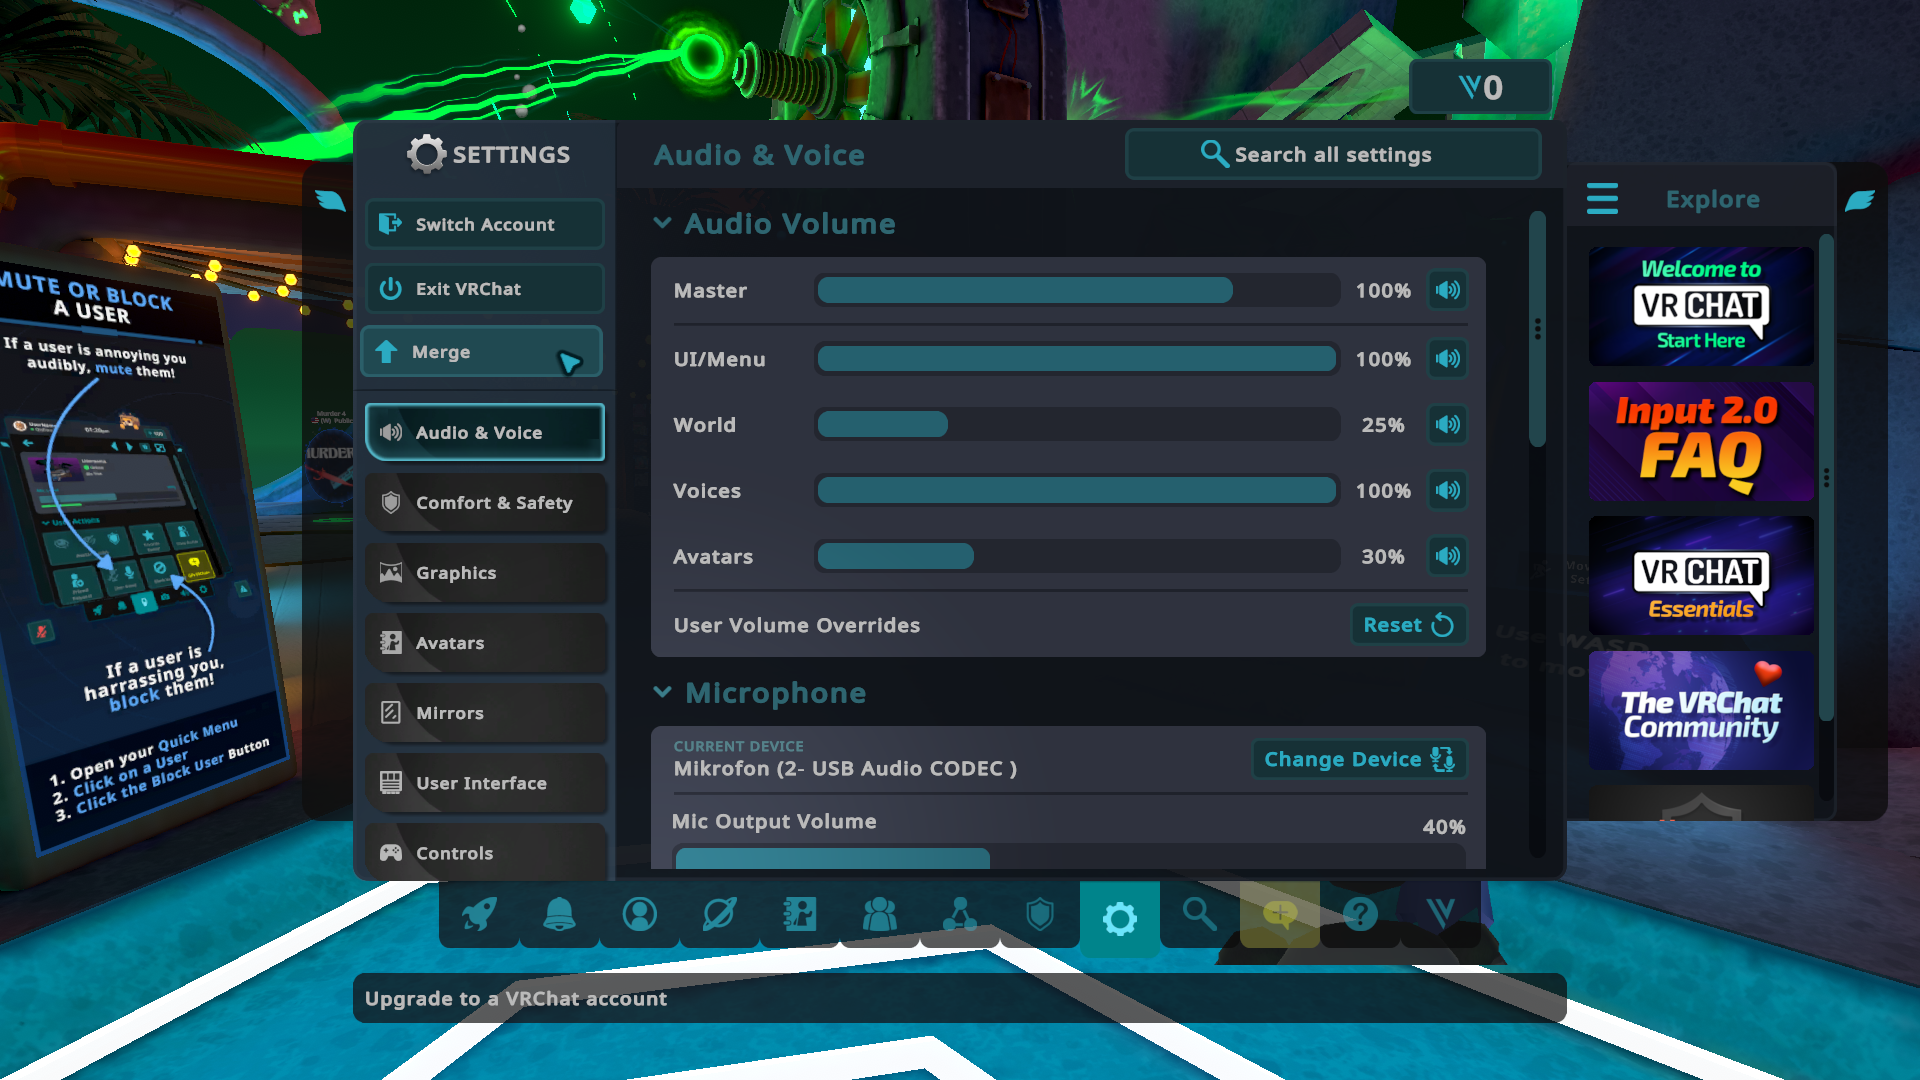Adjust the UI/Menu volume slider
Viewport: 1920px width, 1080px height.
click(1077, 359)
